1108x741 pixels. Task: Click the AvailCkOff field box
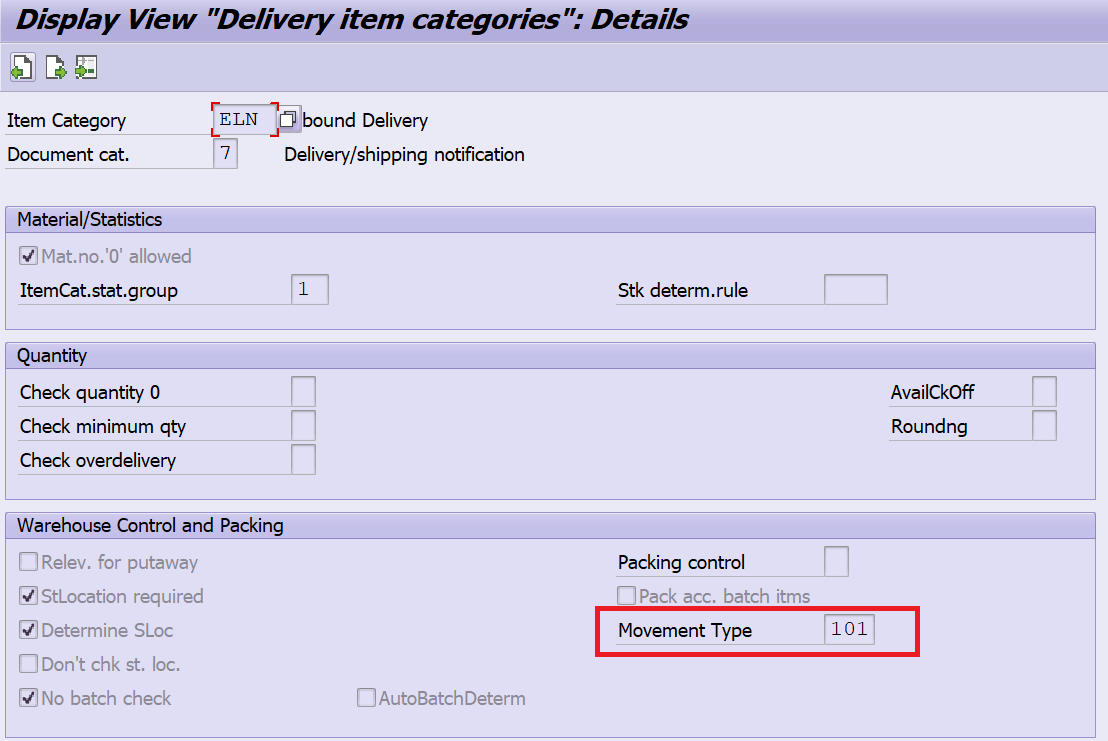click(1044, 392)
